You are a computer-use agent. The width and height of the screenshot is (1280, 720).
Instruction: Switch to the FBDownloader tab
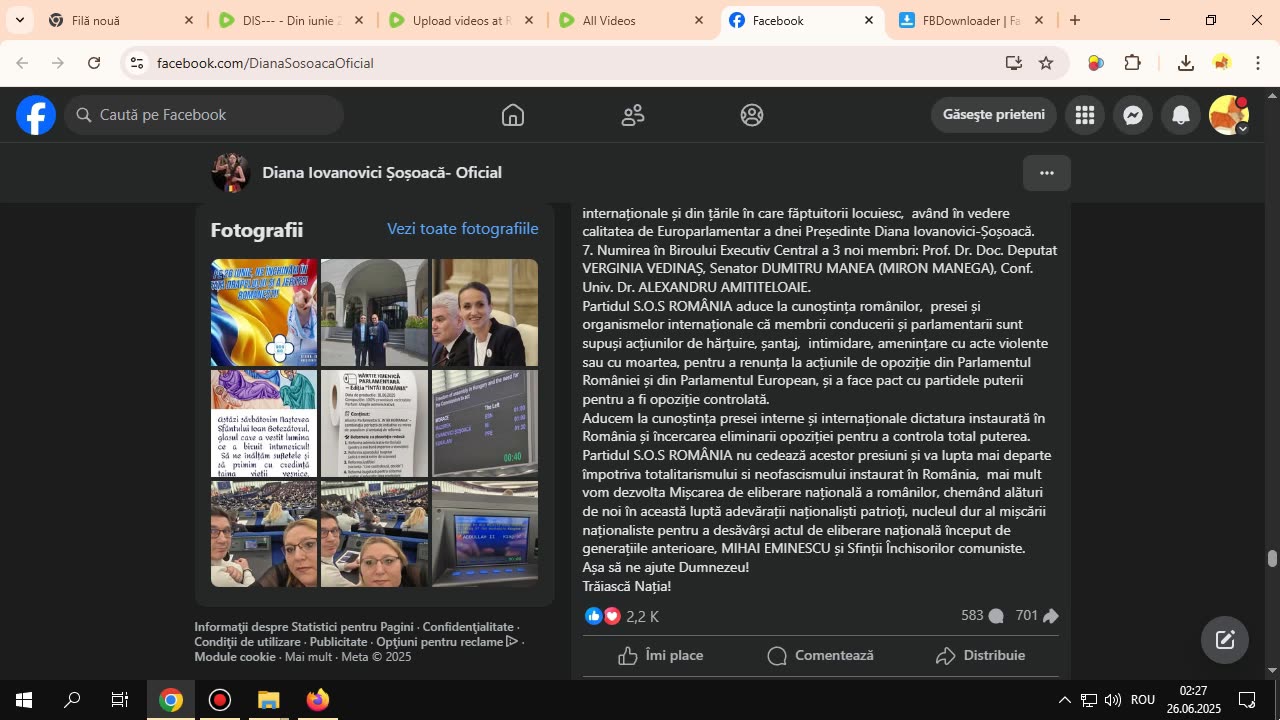[972, 20]
